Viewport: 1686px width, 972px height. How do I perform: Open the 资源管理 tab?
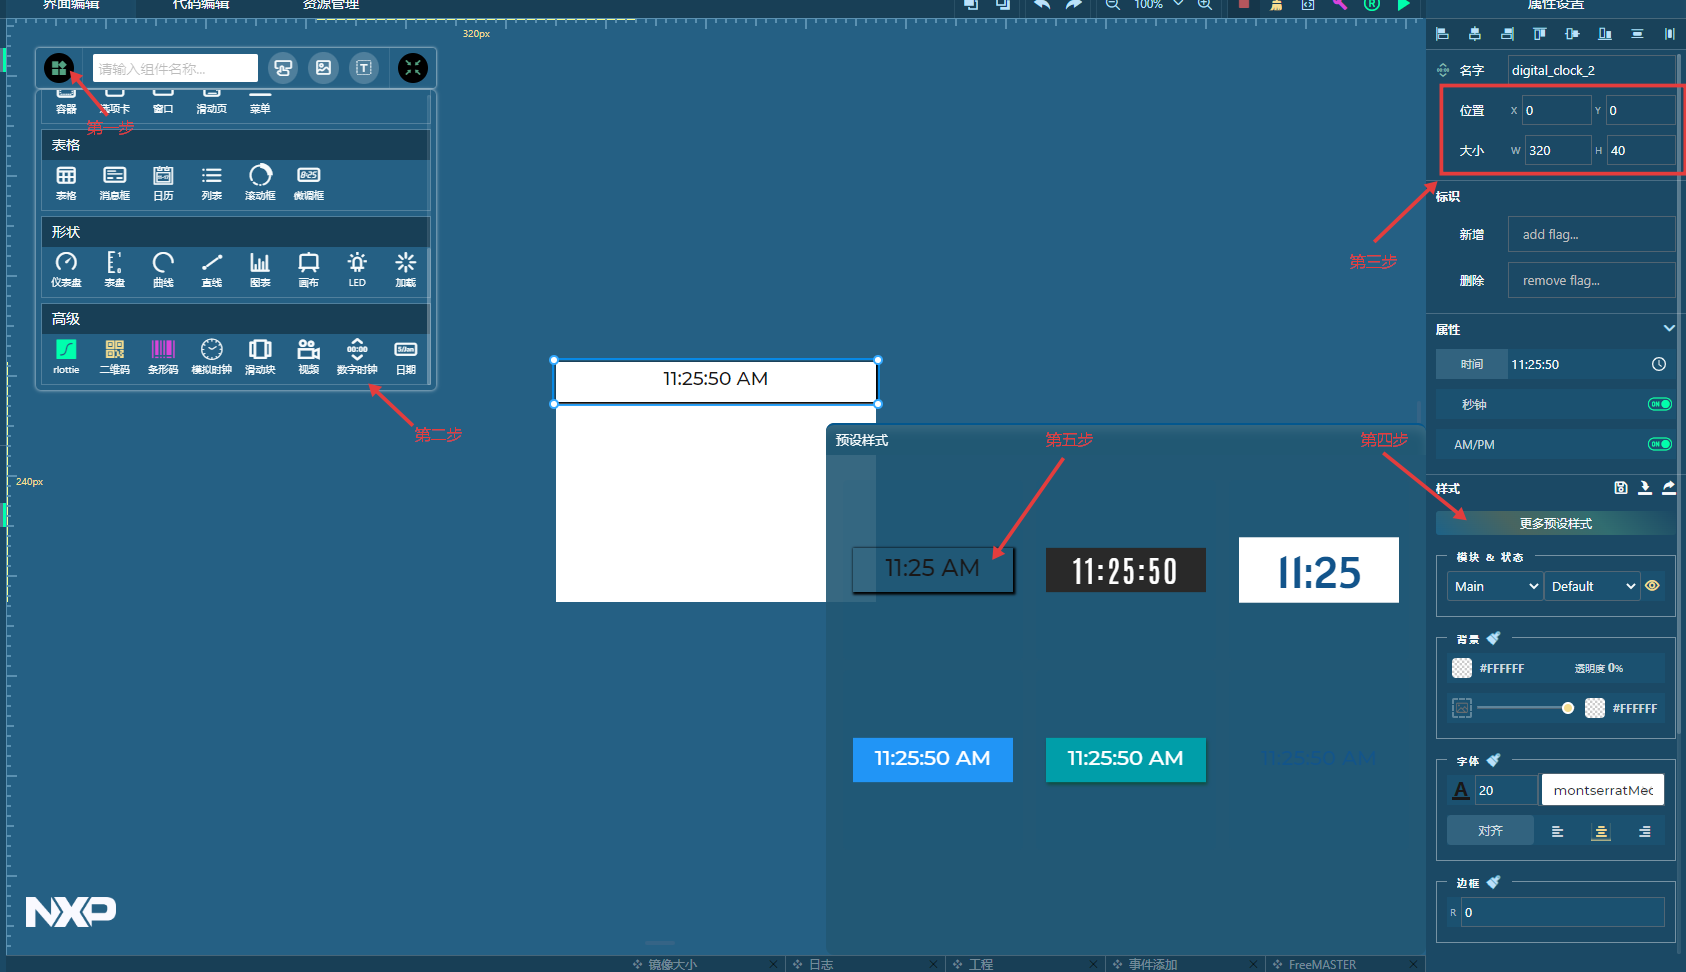[331, 5]
